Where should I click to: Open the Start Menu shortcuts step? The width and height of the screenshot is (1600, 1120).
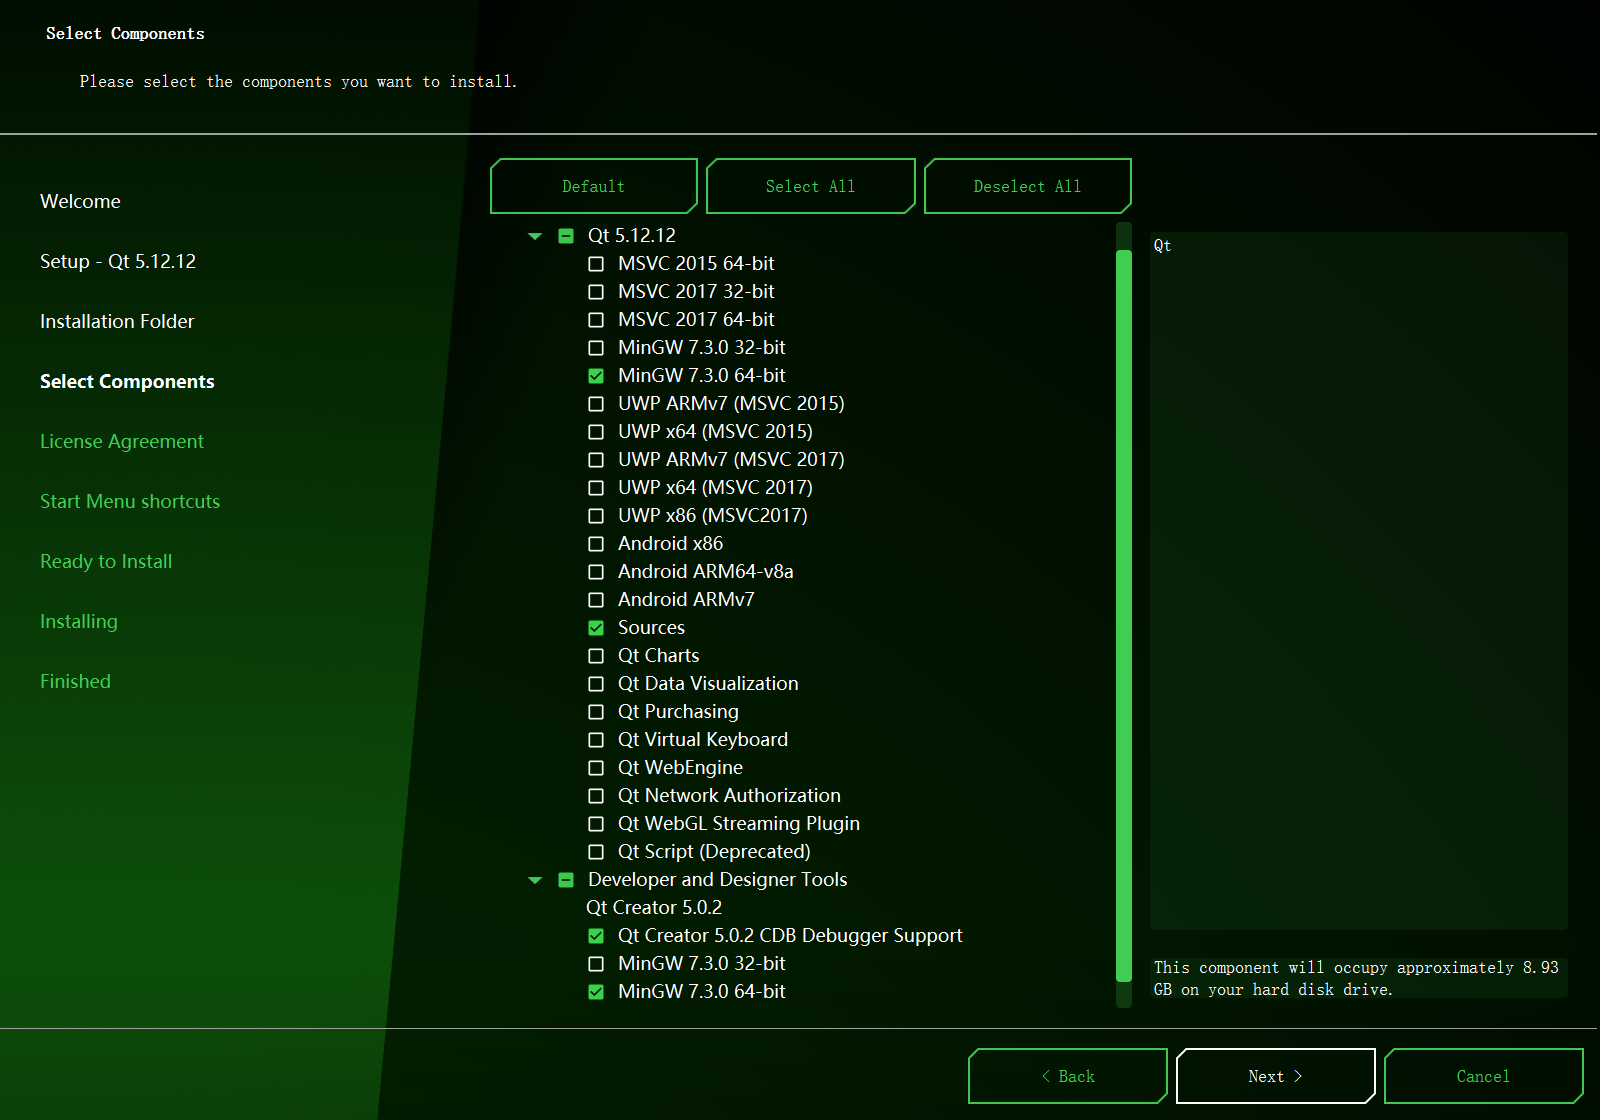click(x=130, y=502)
